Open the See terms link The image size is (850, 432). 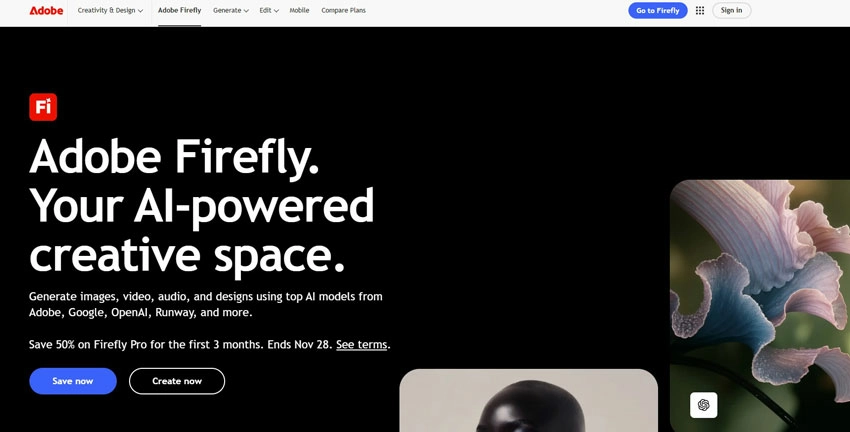tap(362, 345)
